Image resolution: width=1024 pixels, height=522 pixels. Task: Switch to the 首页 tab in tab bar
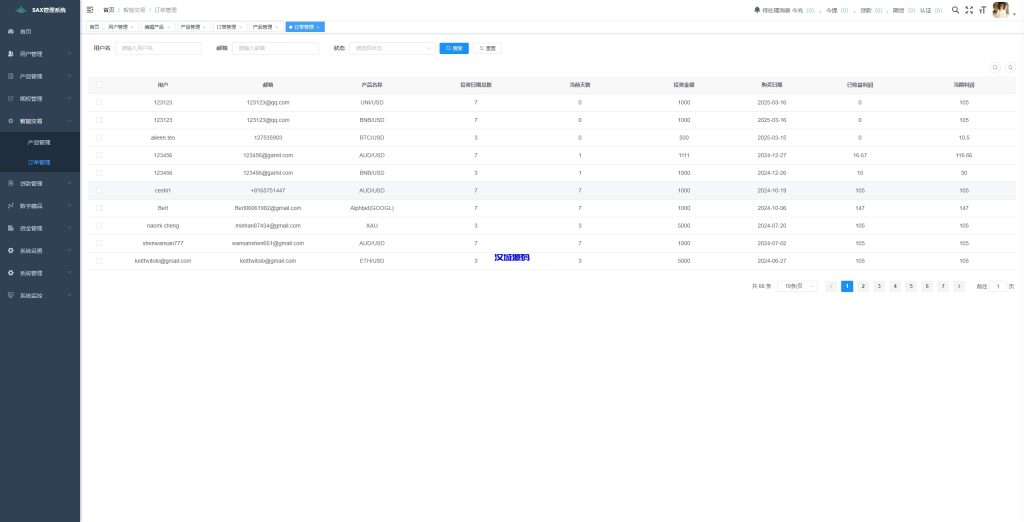click(94, 27)
